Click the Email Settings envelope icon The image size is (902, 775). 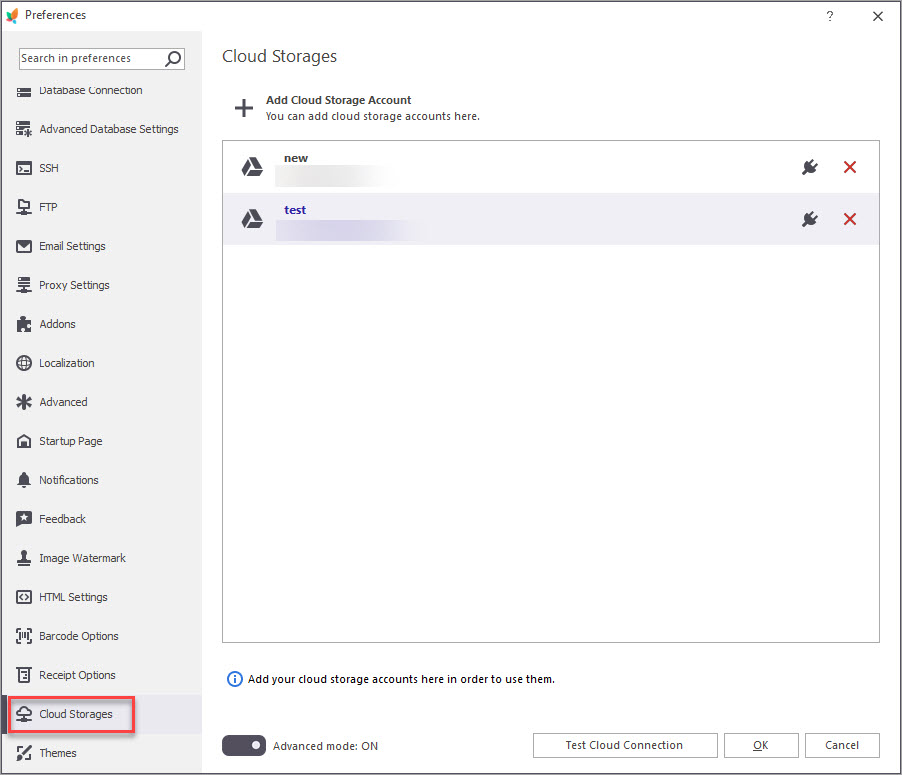click(x=24, y=246)
